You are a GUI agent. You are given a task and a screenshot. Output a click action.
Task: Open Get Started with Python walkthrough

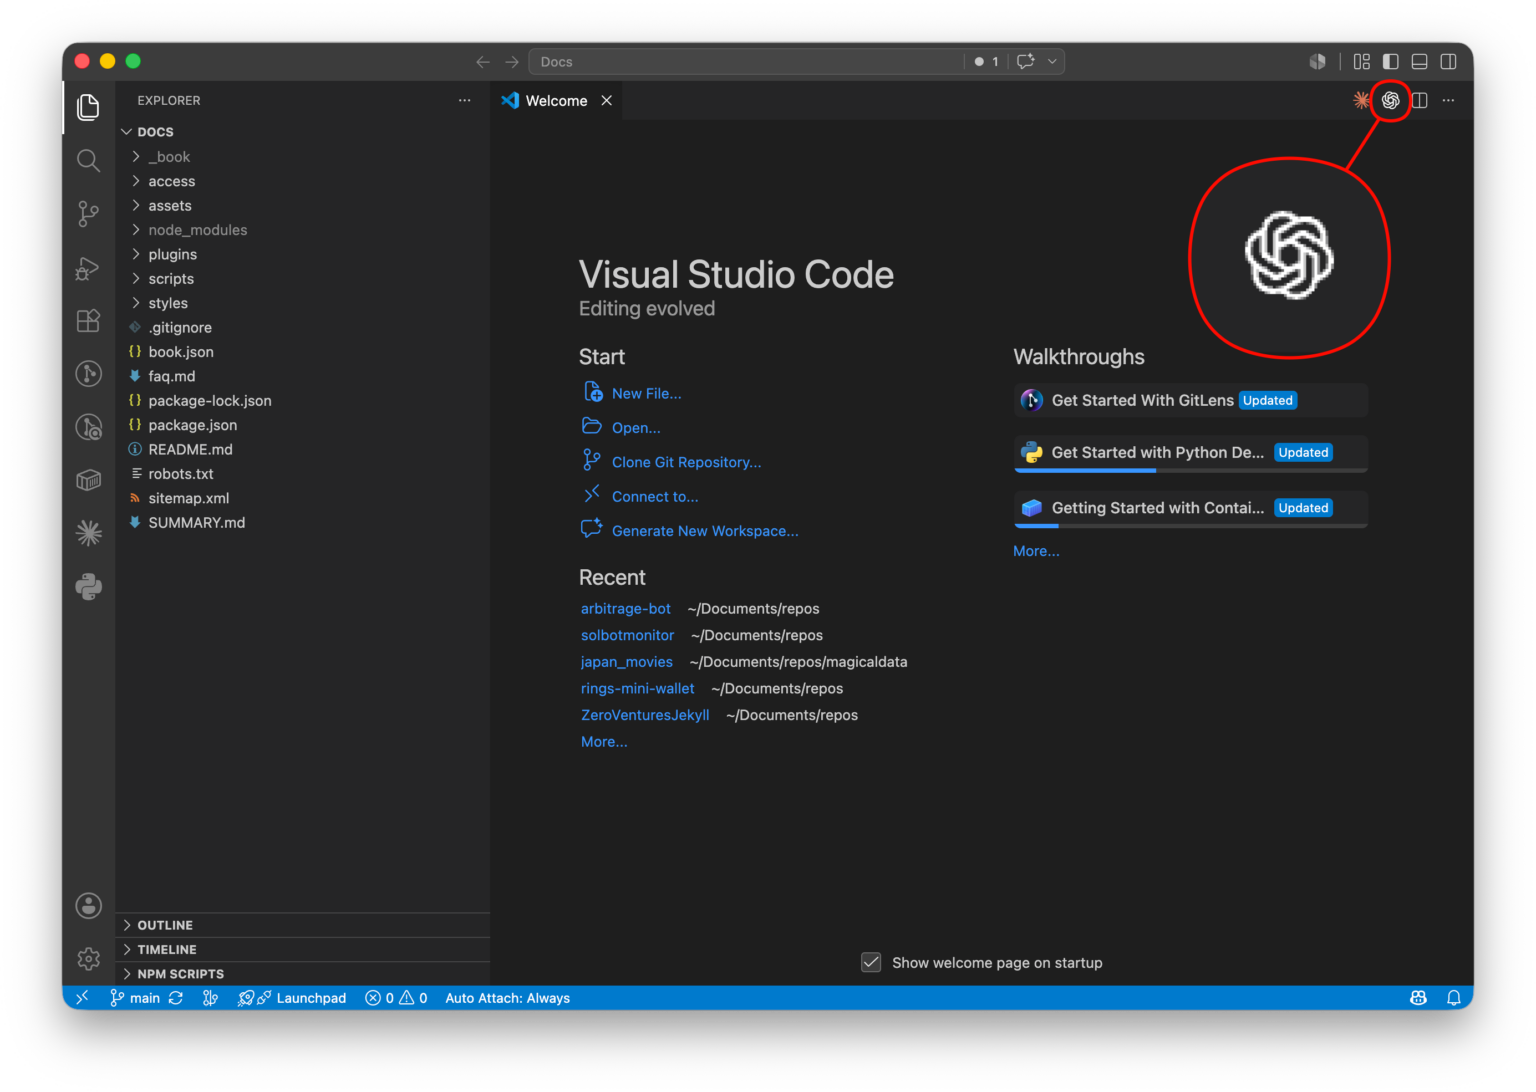(1190, 452)
